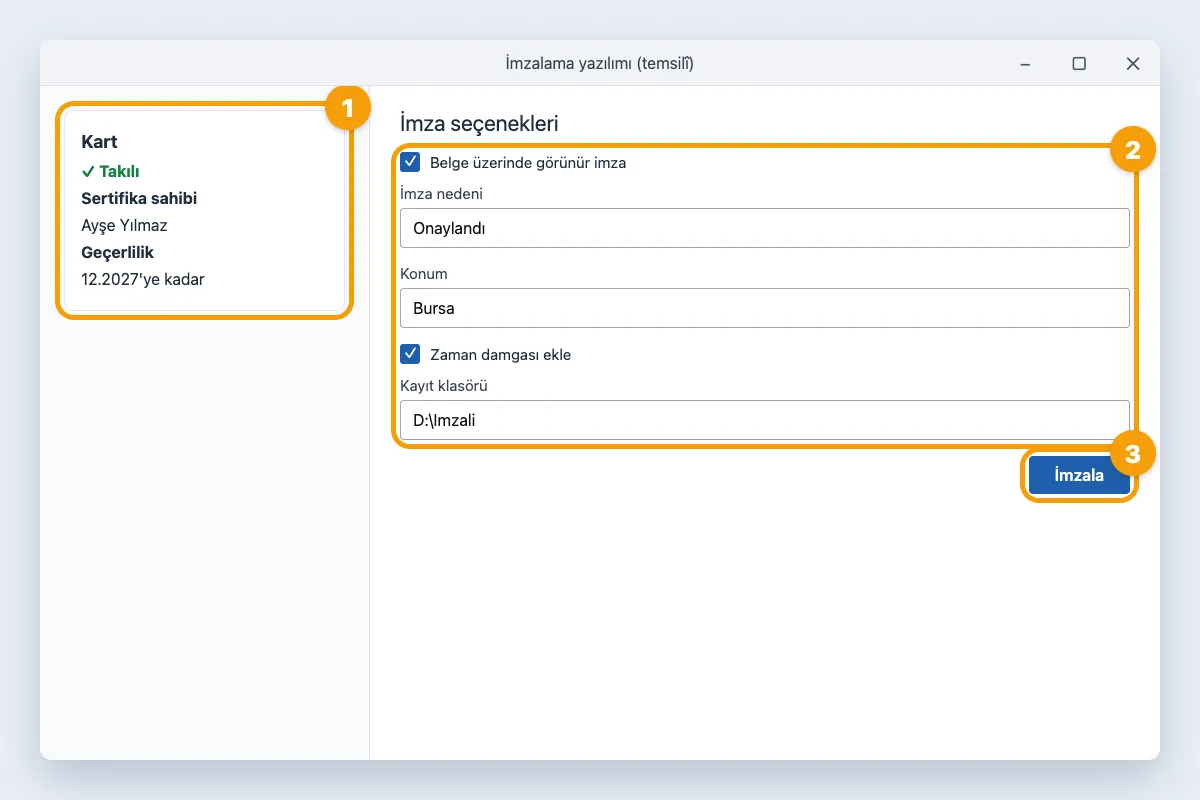Click the Geçerlilik label in the card panel

pyautogui.click(x=118, y=252)
